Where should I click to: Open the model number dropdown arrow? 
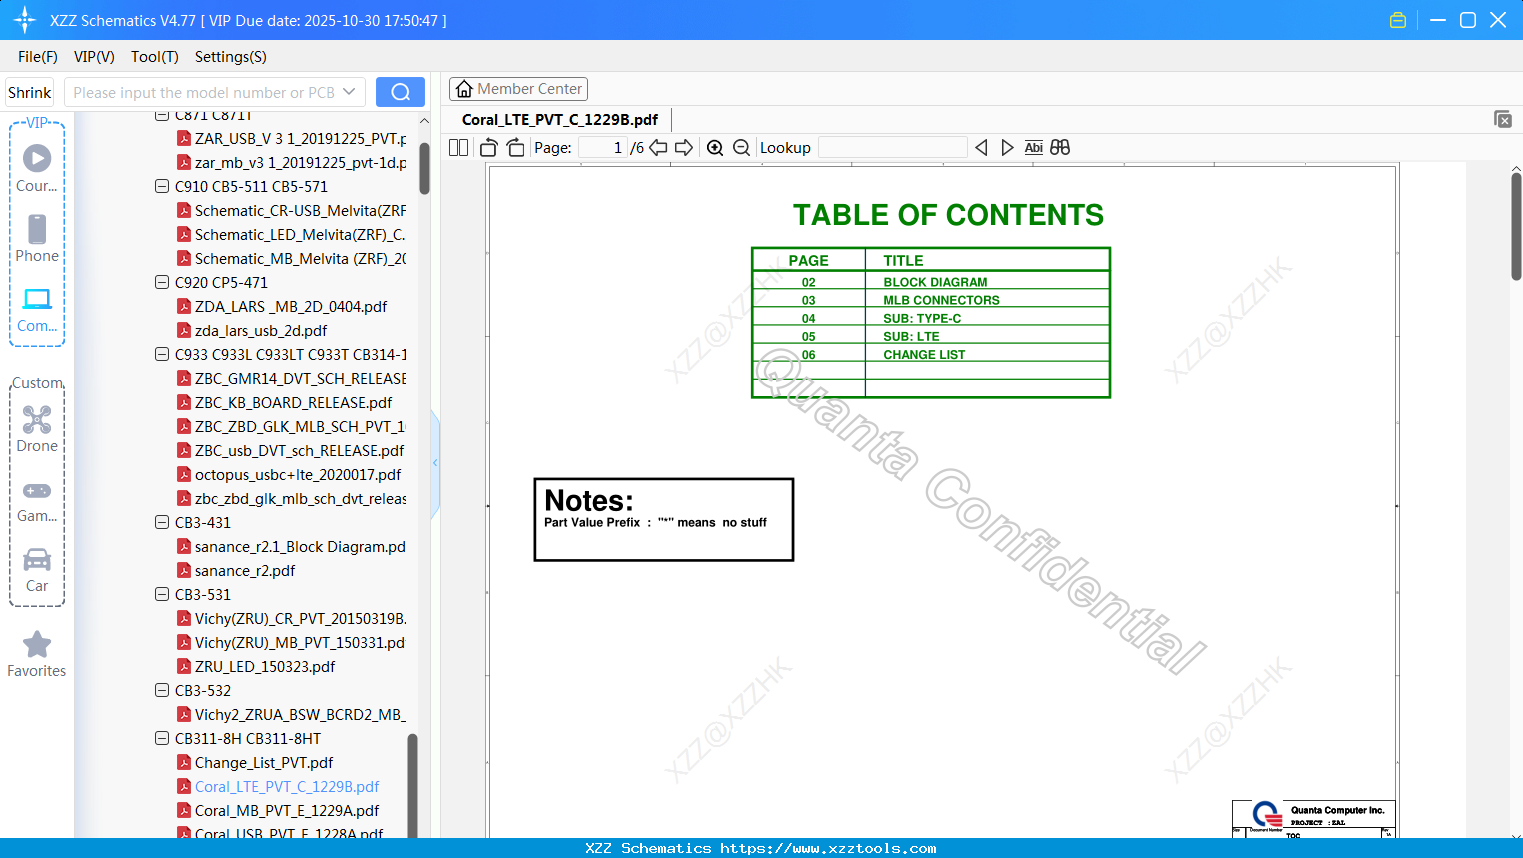(349, 92)
